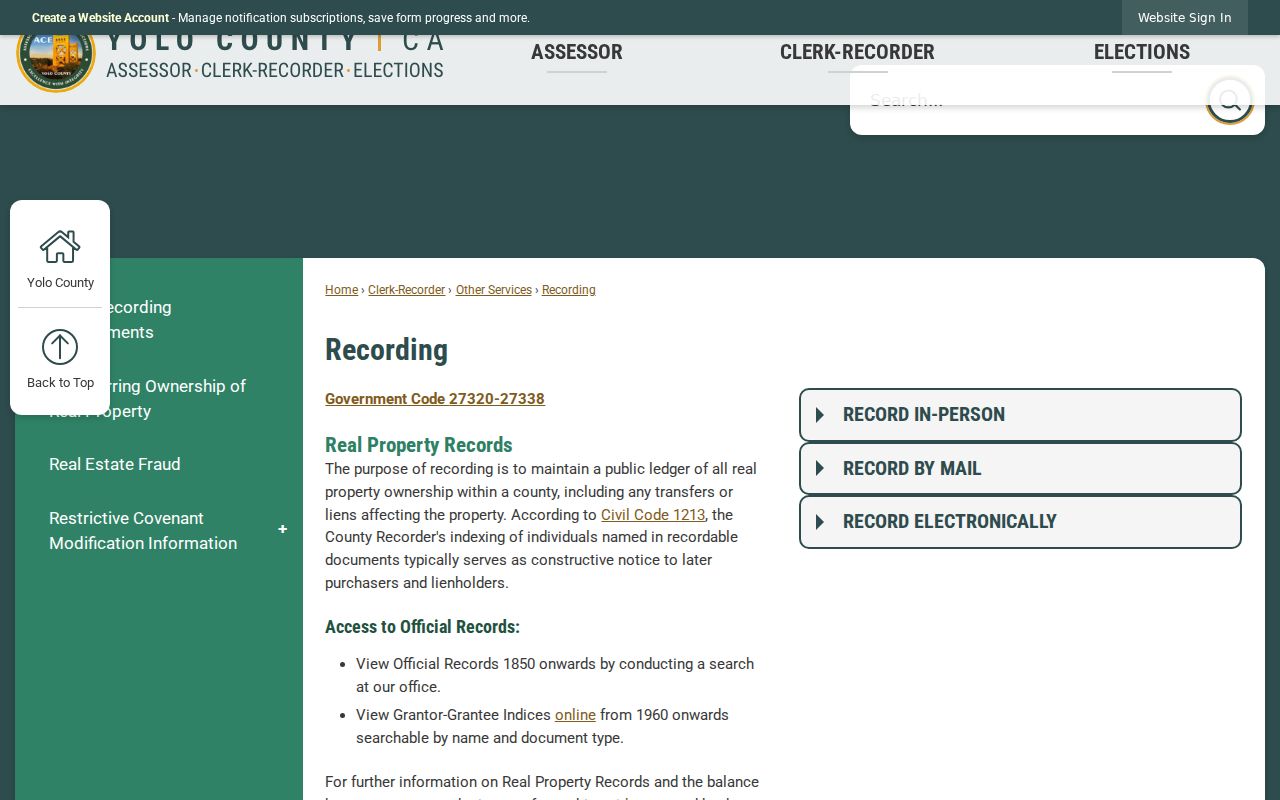
Task: Click the Recording page heading
Action: tap(386, 350)
